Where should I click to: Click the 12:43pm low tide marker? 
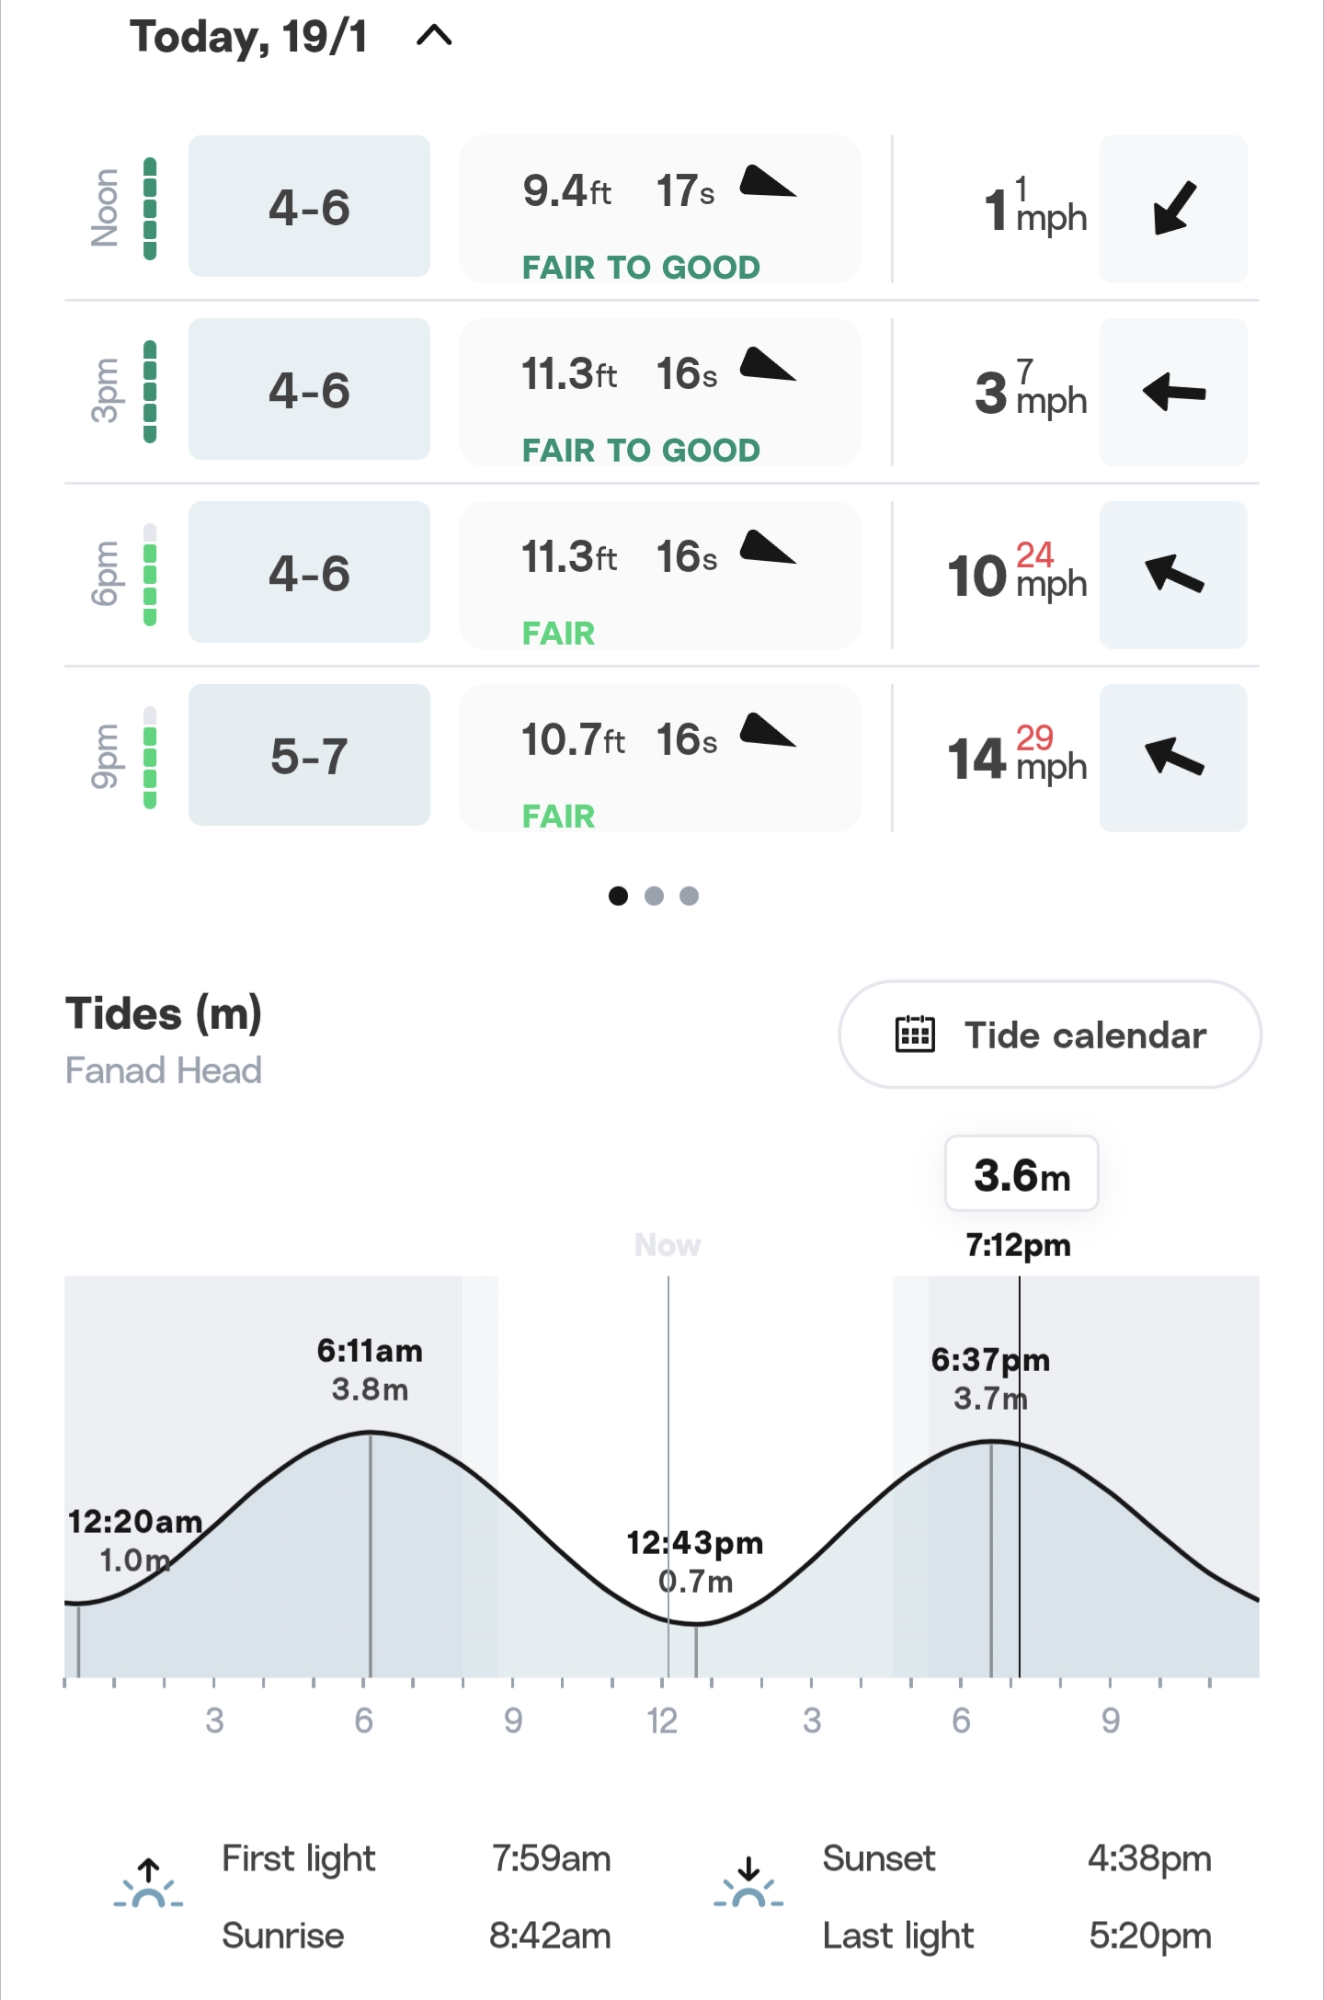(x=696, y=1623)
